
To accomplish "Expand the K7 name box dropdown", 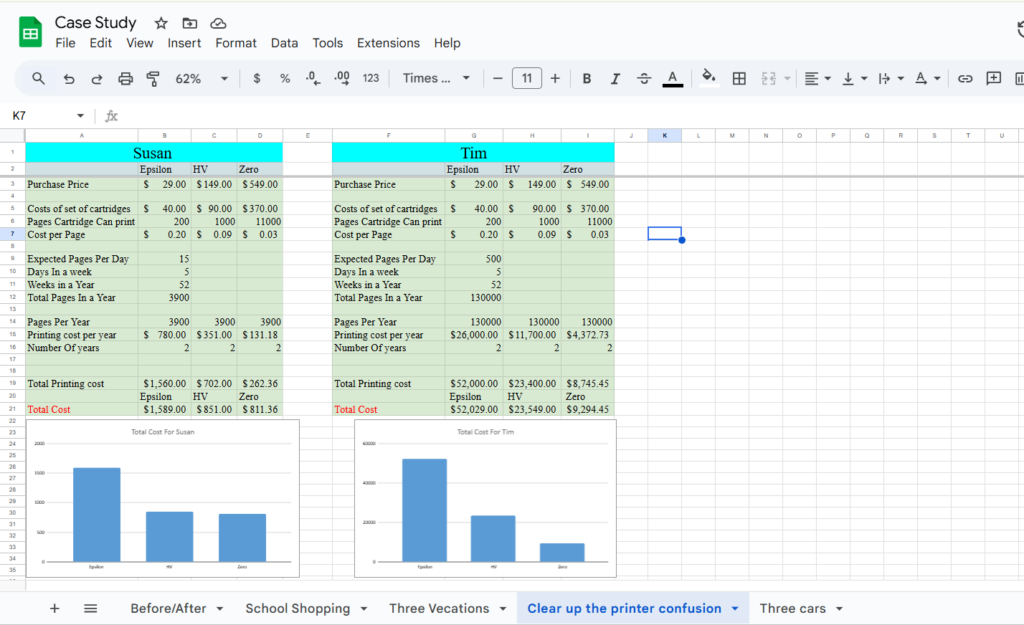I will click(x=80, y=116).
